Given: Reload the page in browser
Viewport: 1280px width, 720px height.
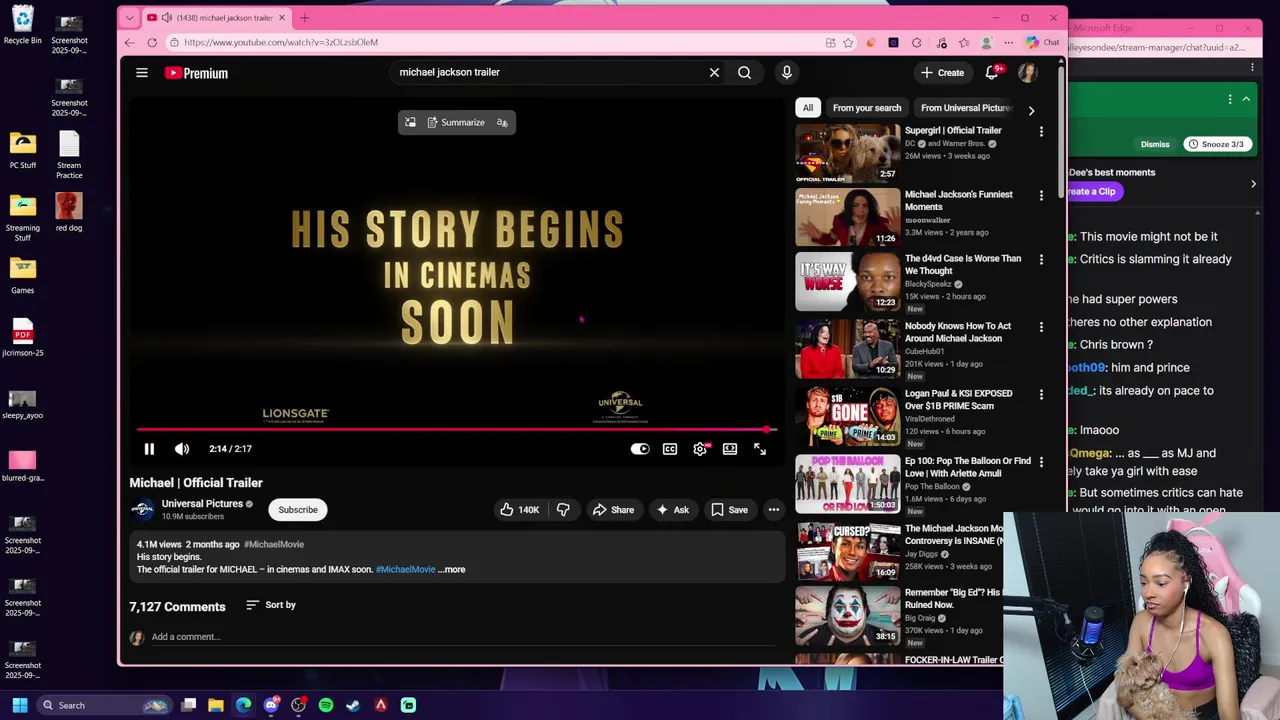Looking at the screenshot, I should tap(152, 42).
